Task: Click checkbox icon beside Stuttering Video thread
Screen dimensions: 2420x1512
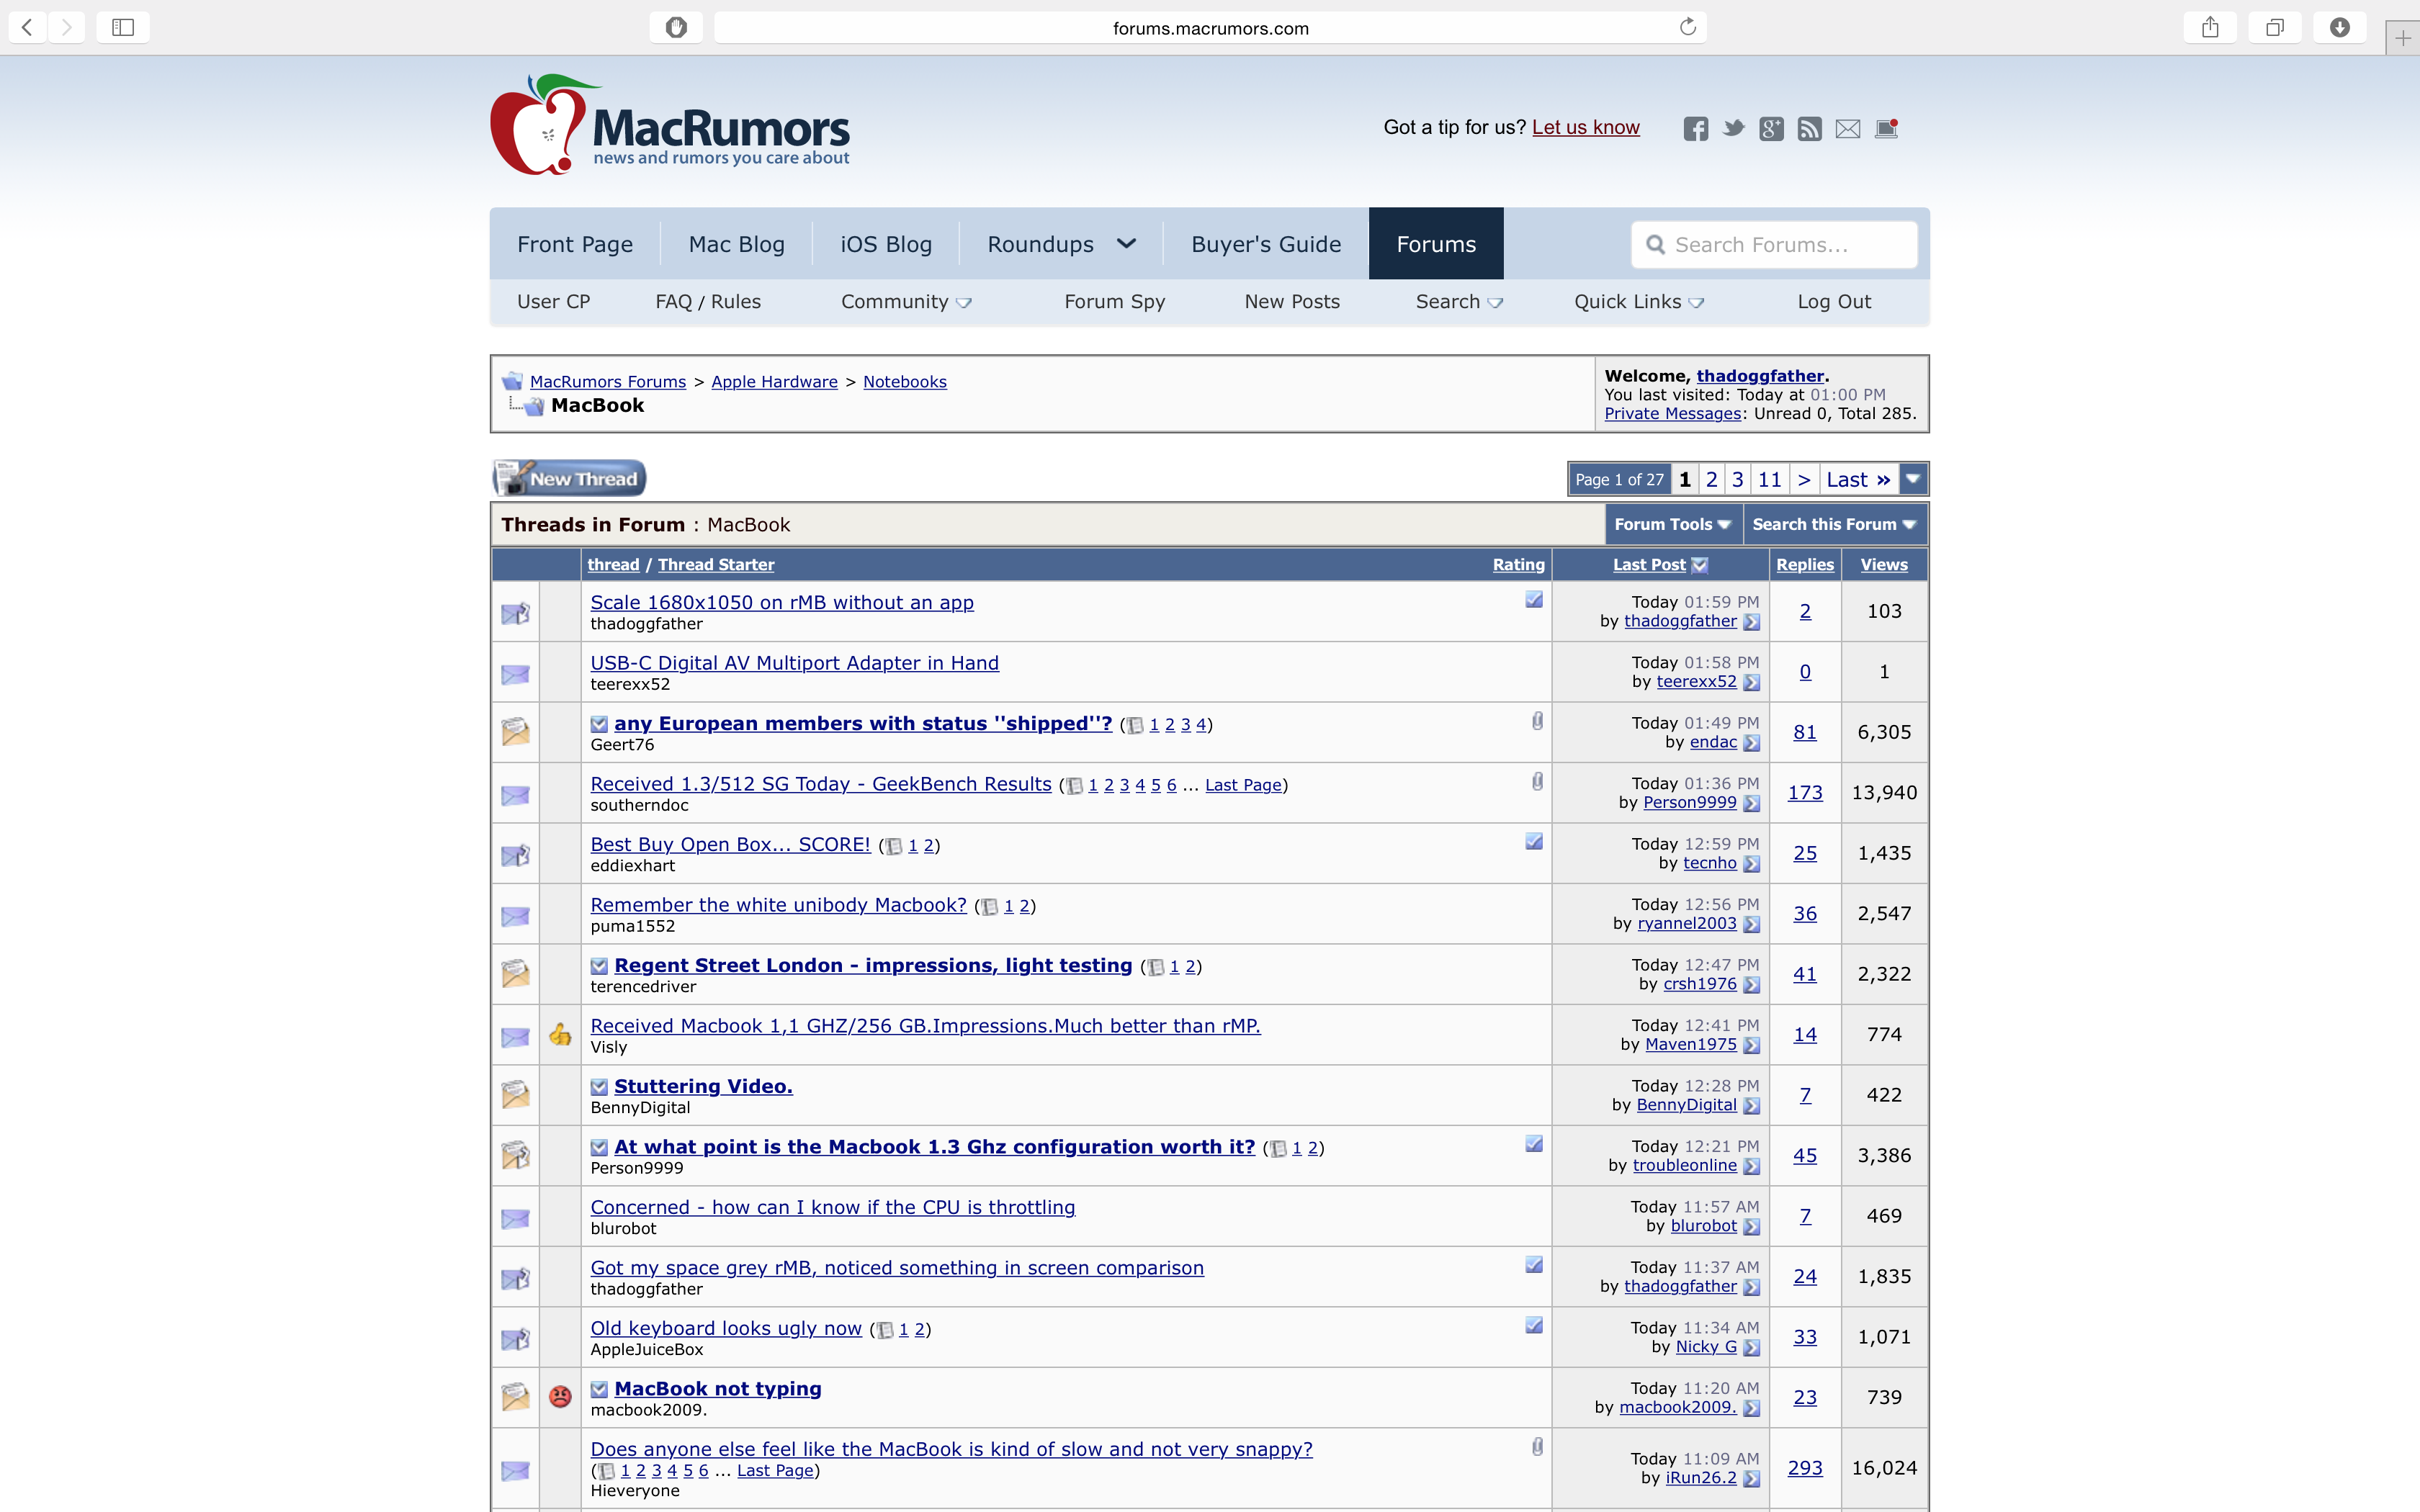Action: (x=599, y=1087)
